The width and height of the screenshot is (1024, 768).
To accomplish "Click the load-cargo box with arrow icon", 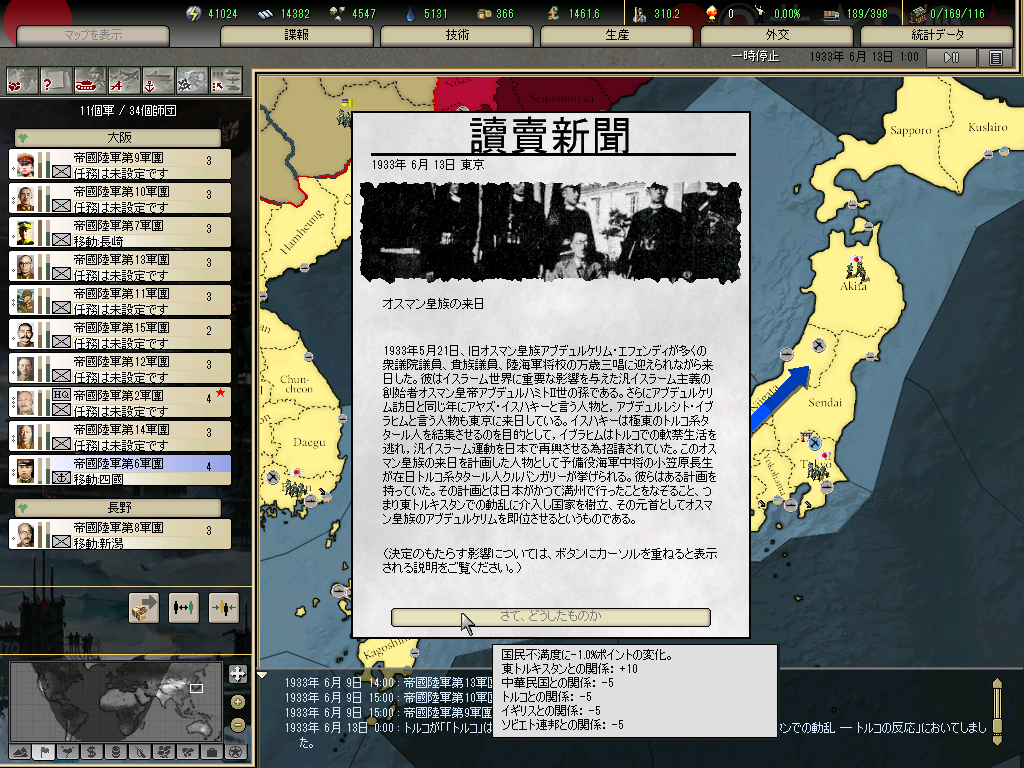I will point(144,607).
